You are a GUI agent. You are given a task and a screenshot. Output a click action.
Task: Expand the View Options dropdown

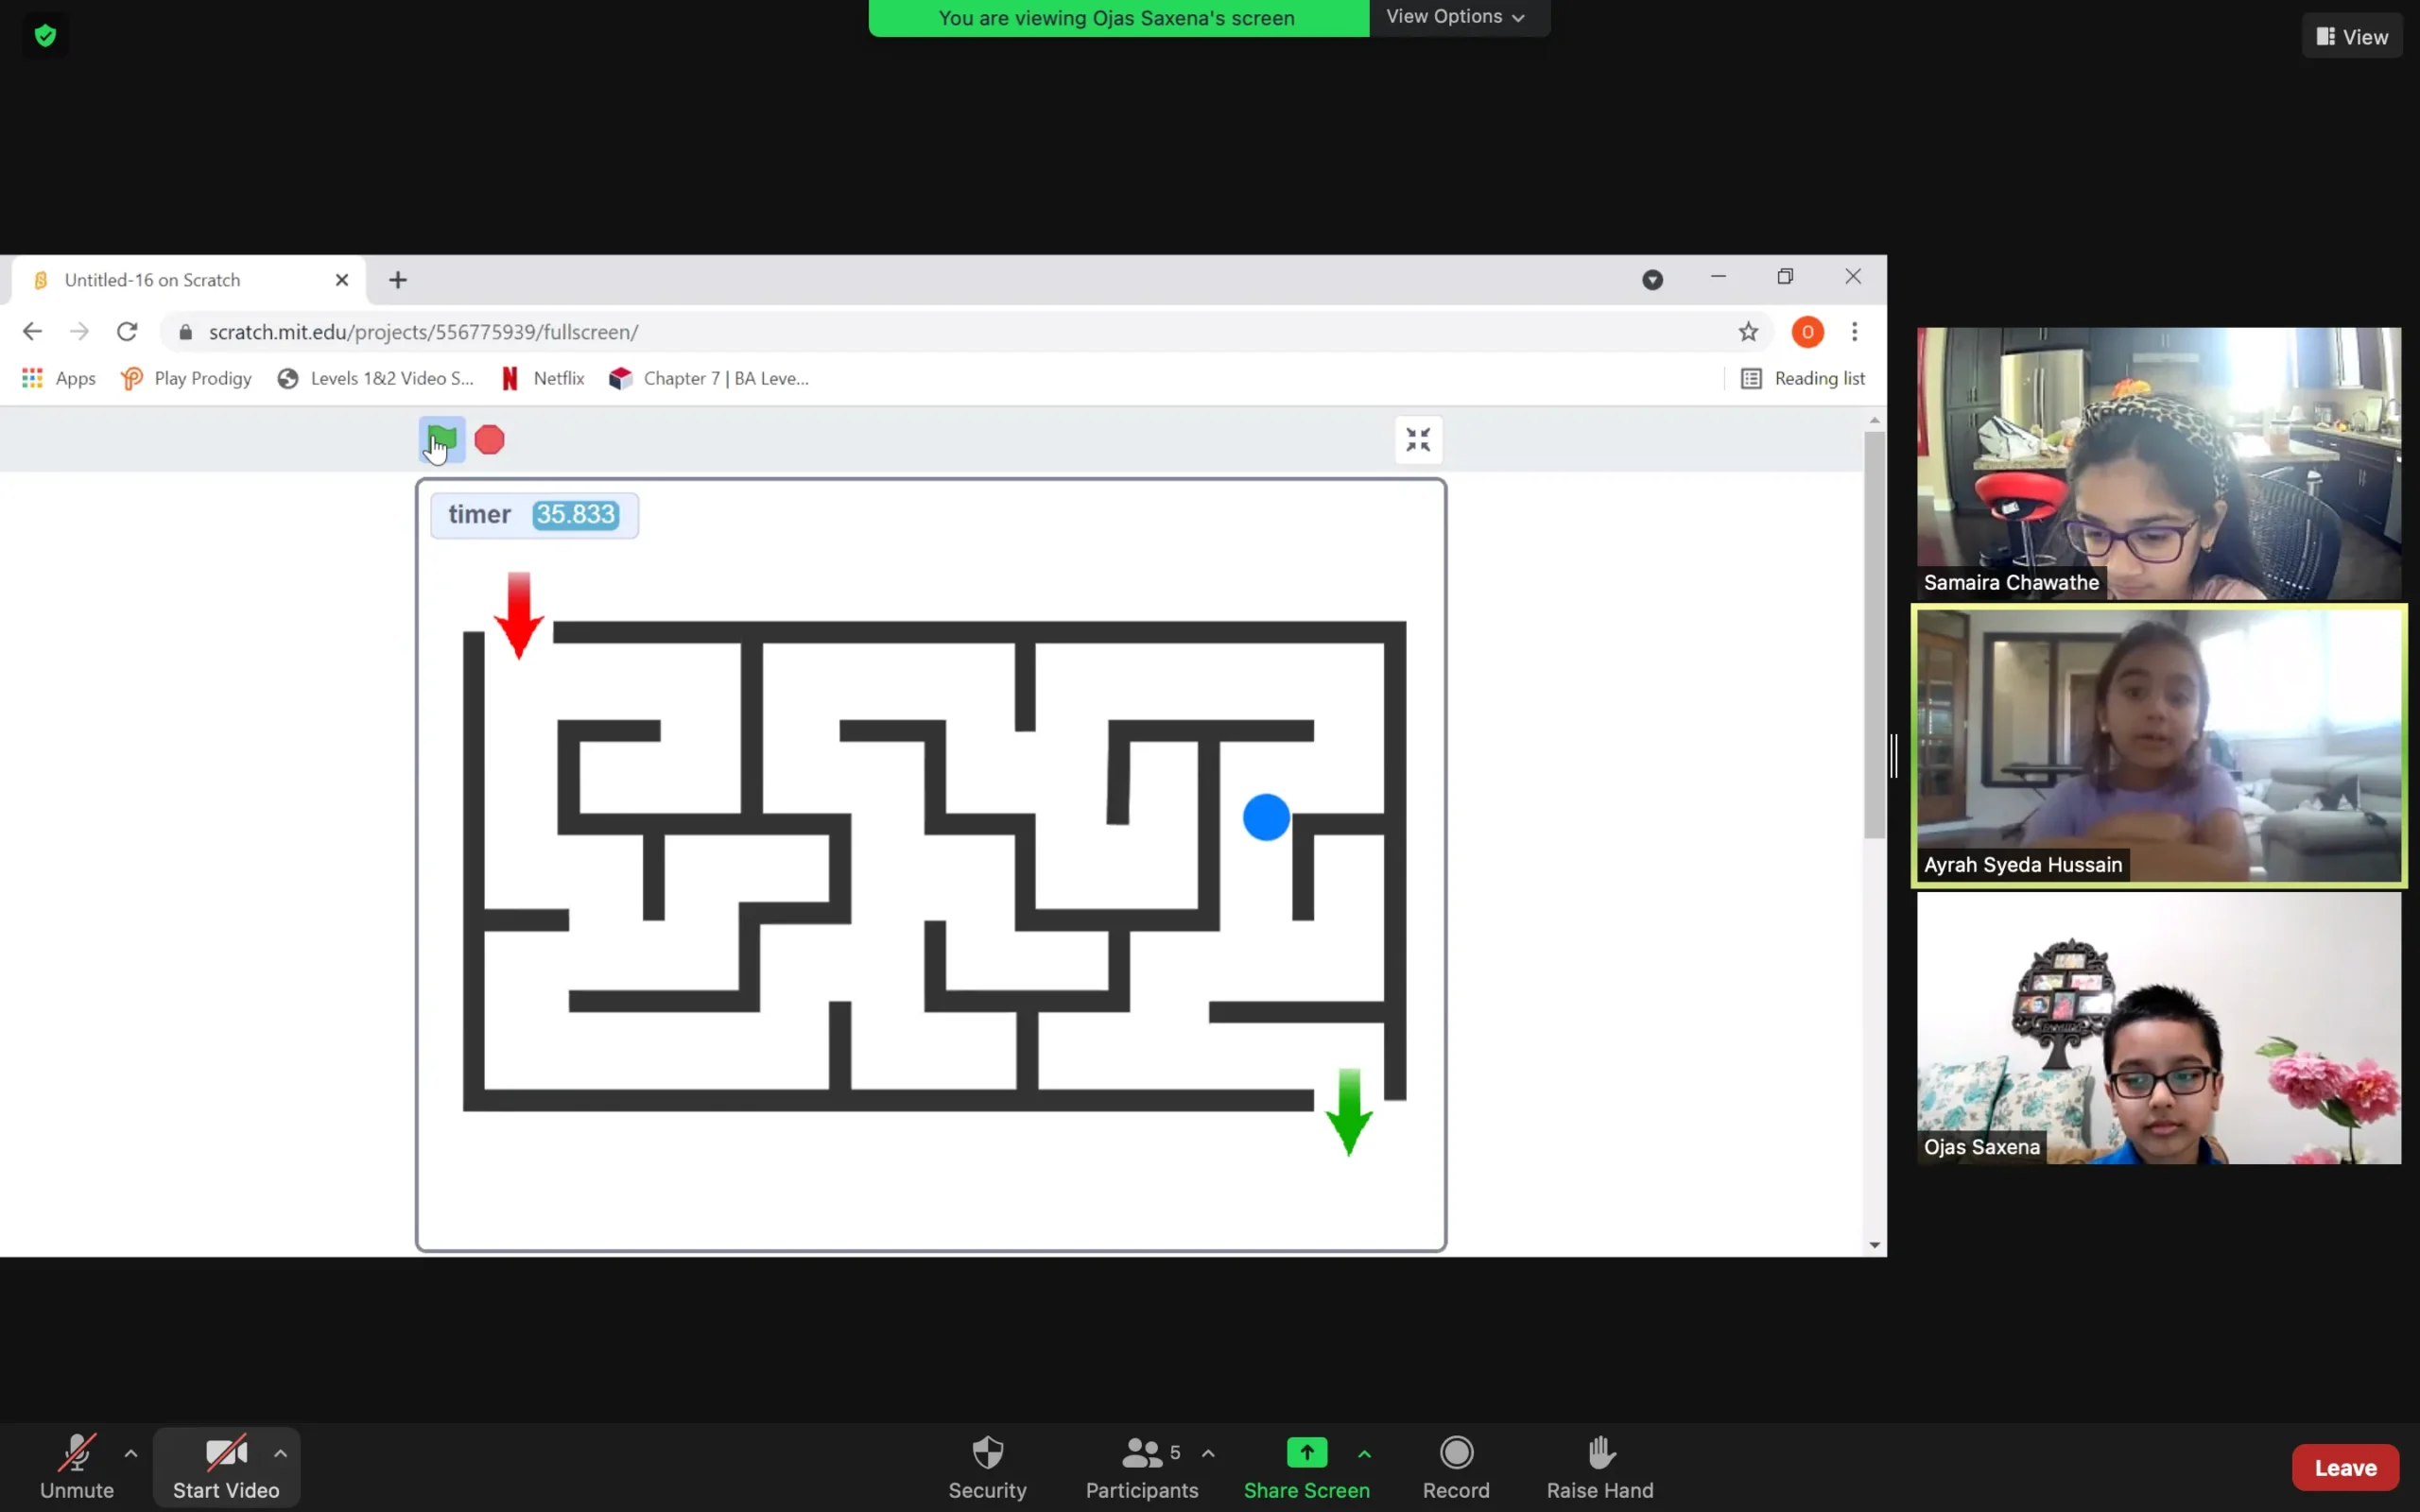[1457, 17]
